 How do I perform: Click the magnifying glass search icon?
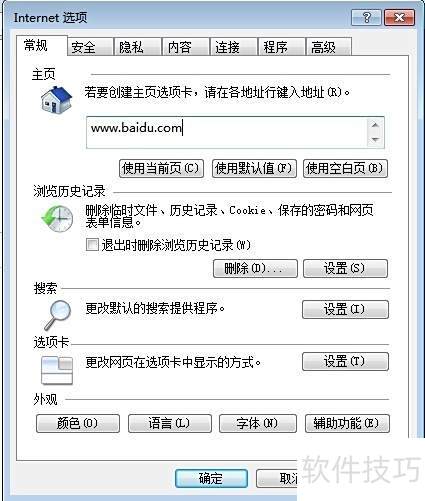[57, 314]
